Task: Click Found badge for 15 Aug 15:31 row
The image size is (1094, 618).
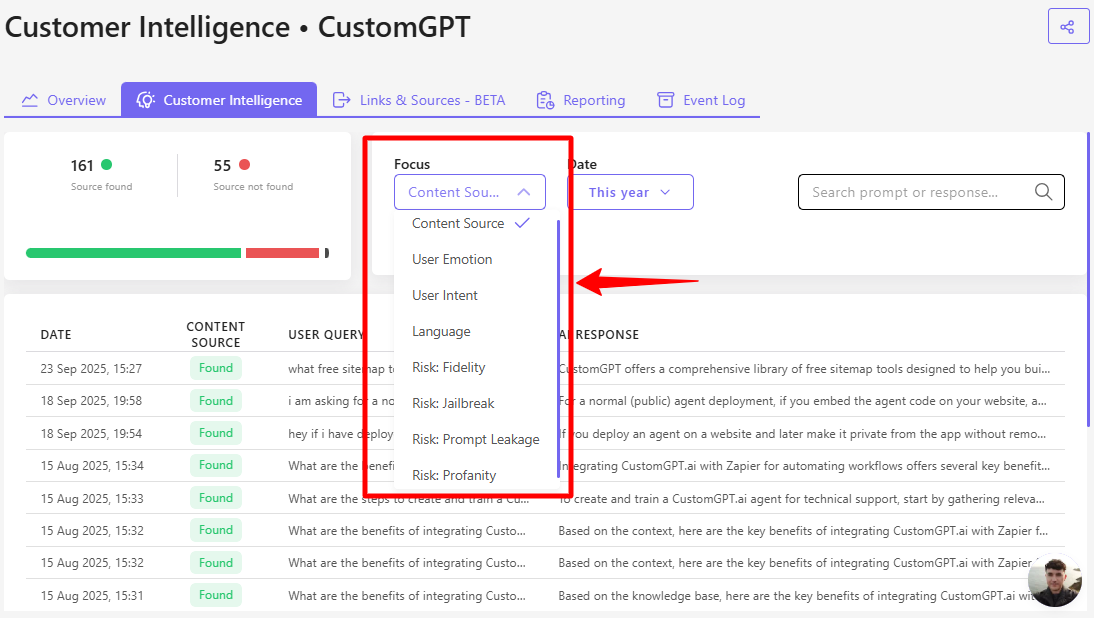Action: coord(216,595)
